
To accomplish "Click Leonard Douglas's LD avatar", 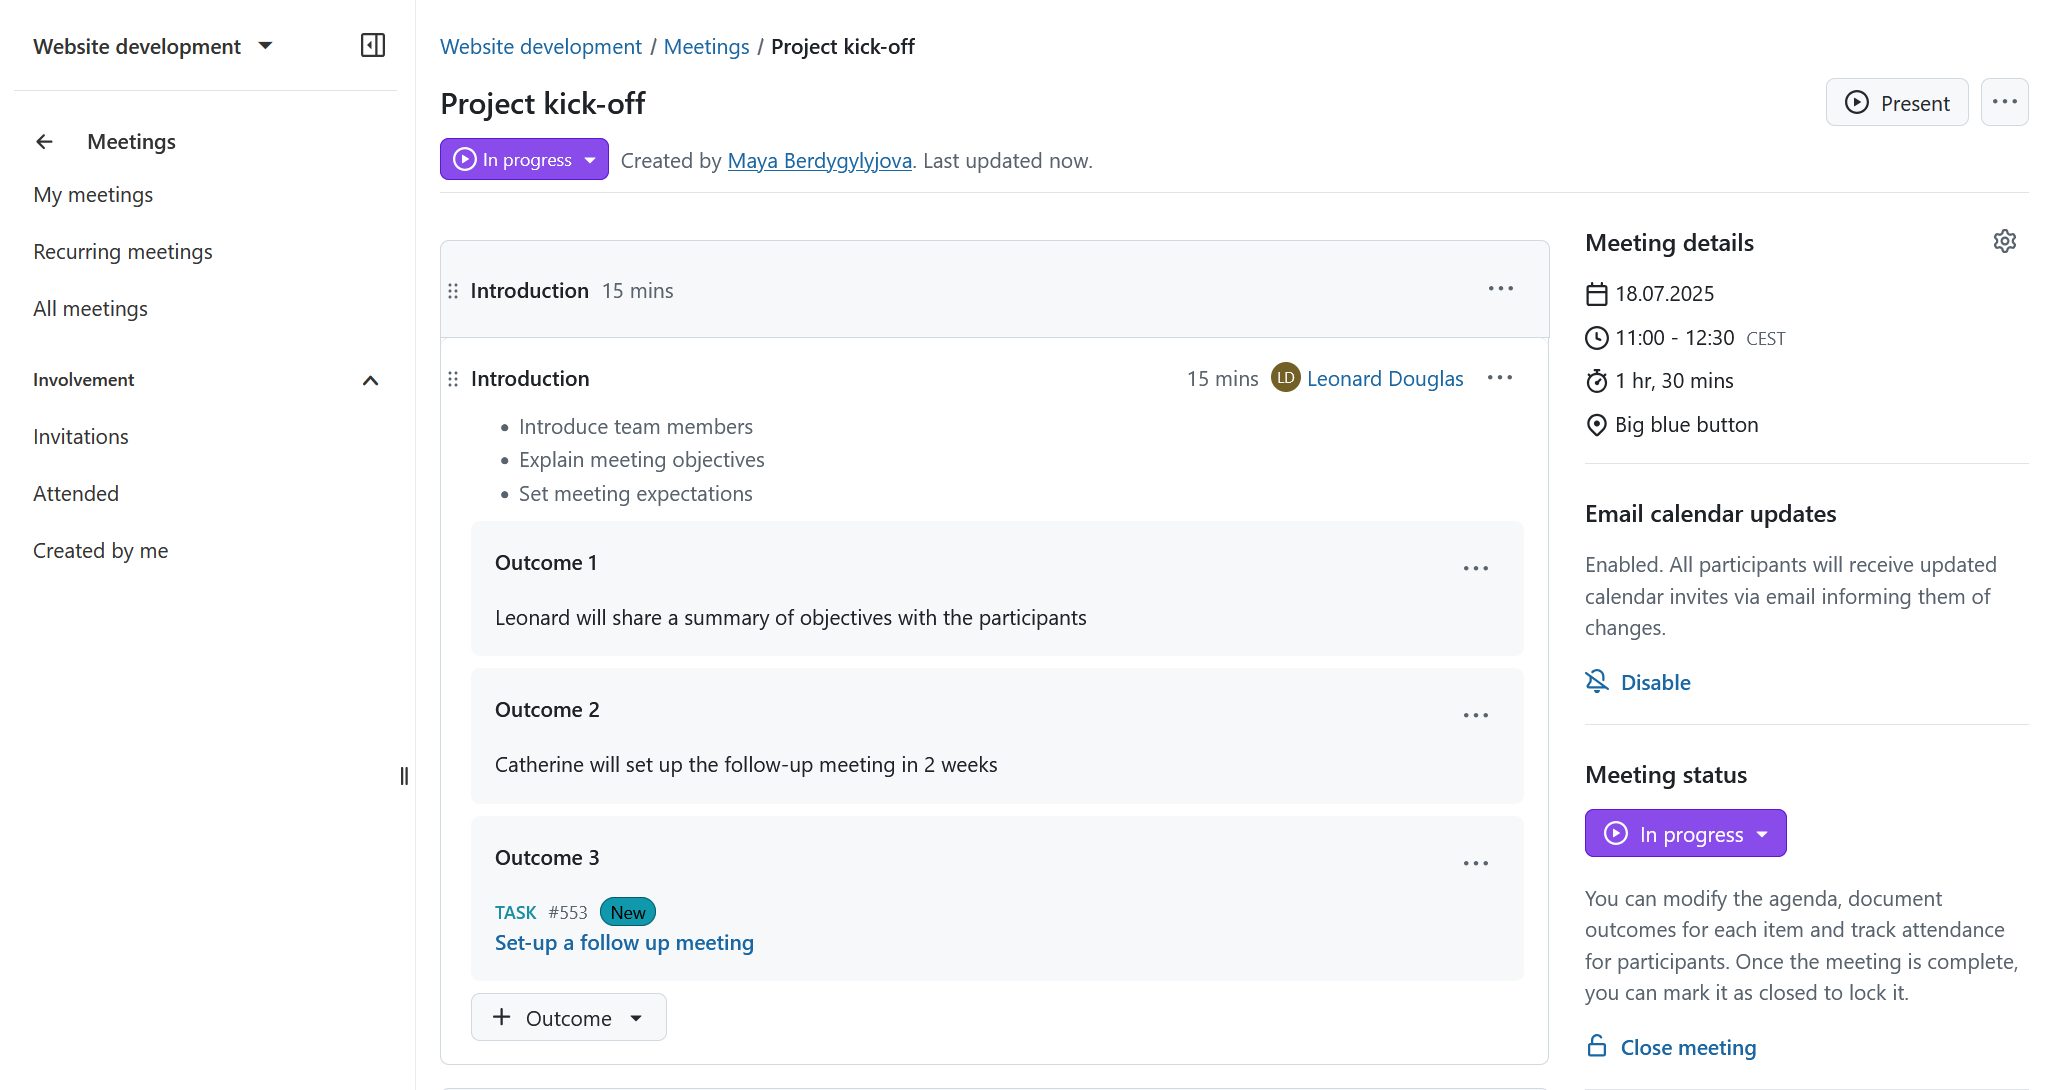I will click(x=1285, y=377).
